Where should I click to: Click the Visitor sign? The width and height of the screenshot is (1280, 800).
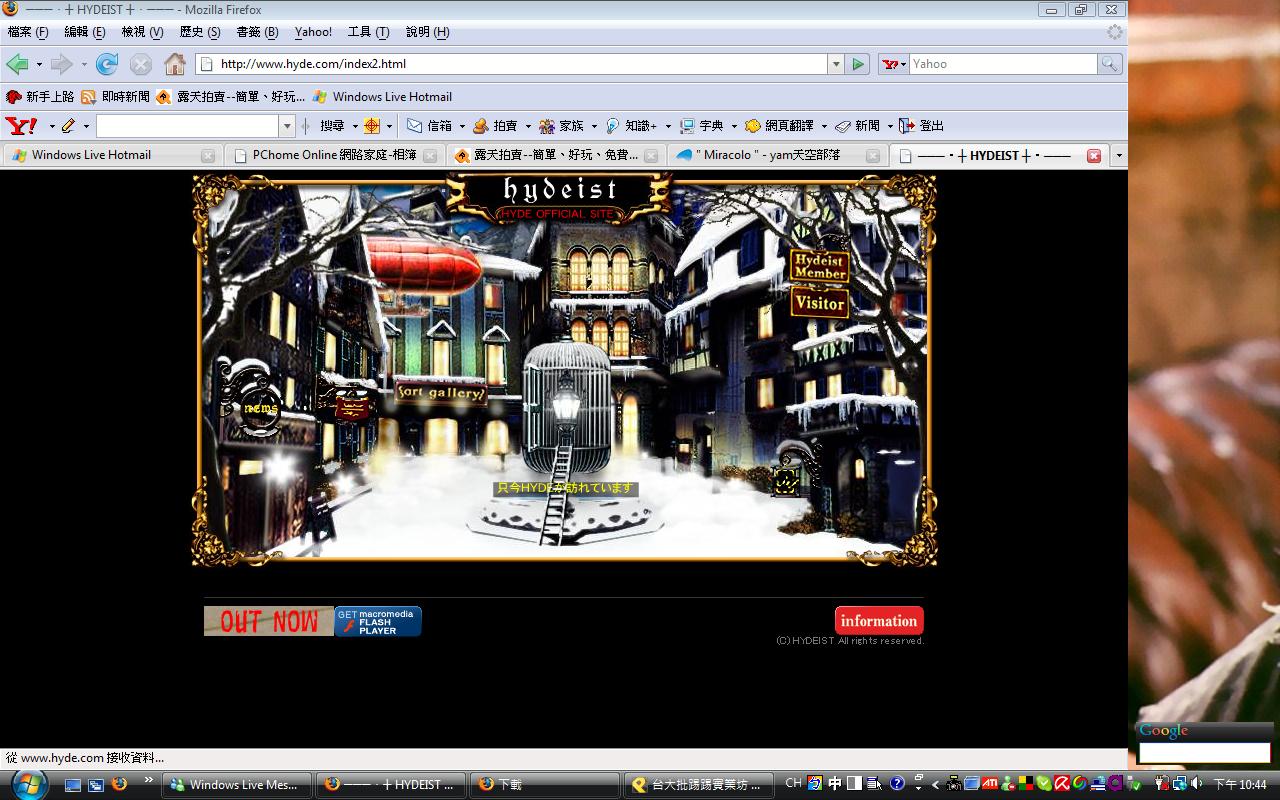(x=820, y=303)
